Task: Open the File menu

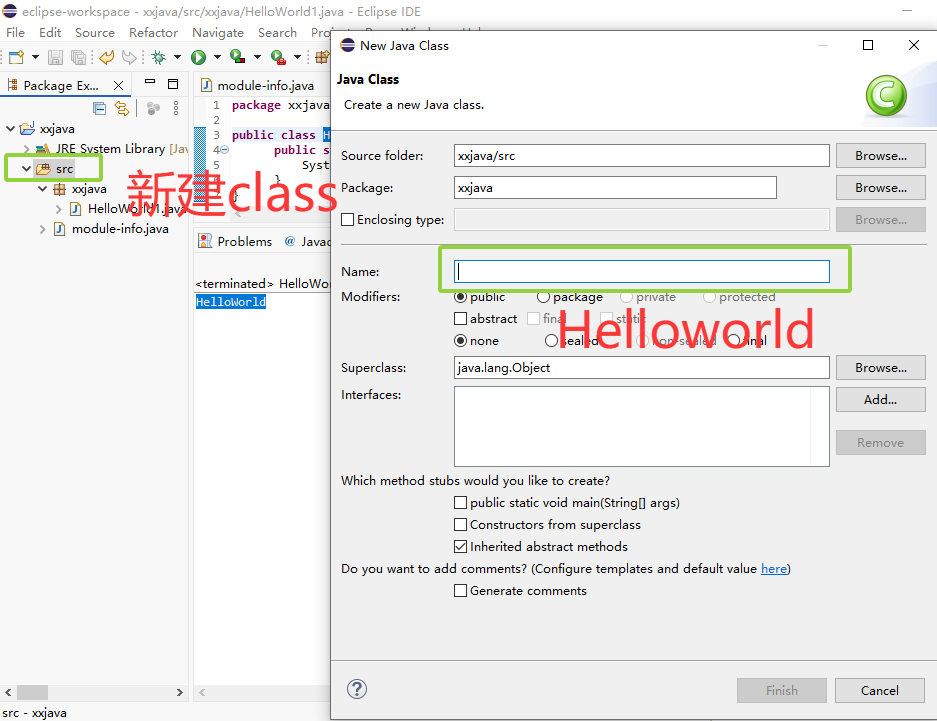Action: point(16,32)
